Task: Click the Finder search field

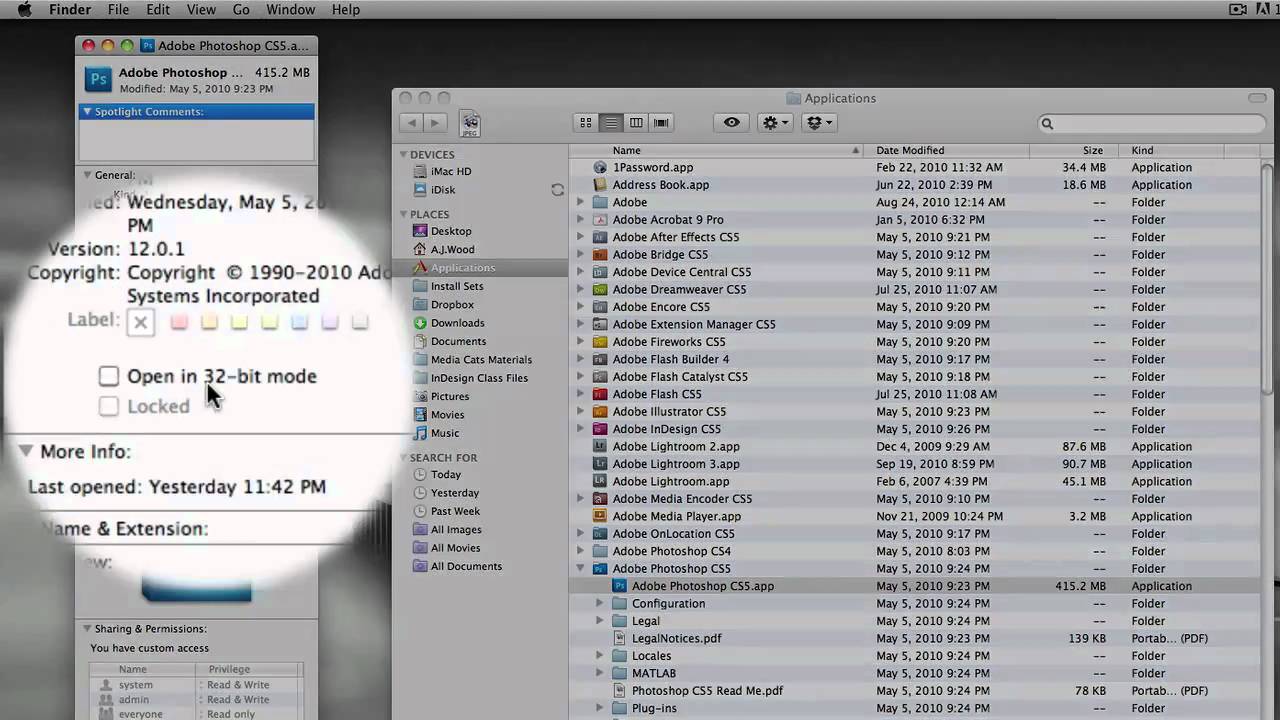Action: (1151, 124)
